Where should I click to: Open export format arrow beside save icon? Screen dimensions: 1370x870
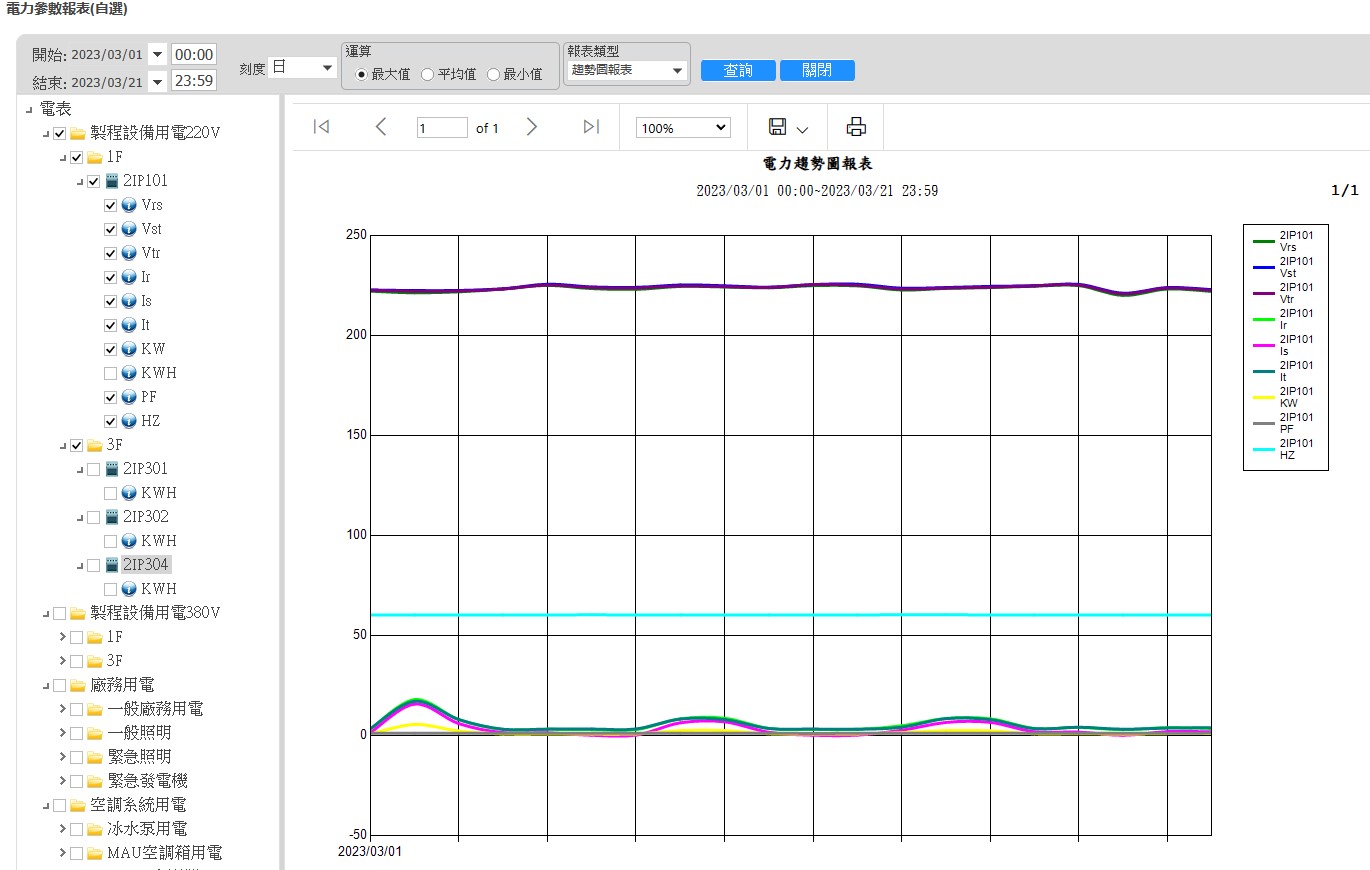tap(802, 129)
